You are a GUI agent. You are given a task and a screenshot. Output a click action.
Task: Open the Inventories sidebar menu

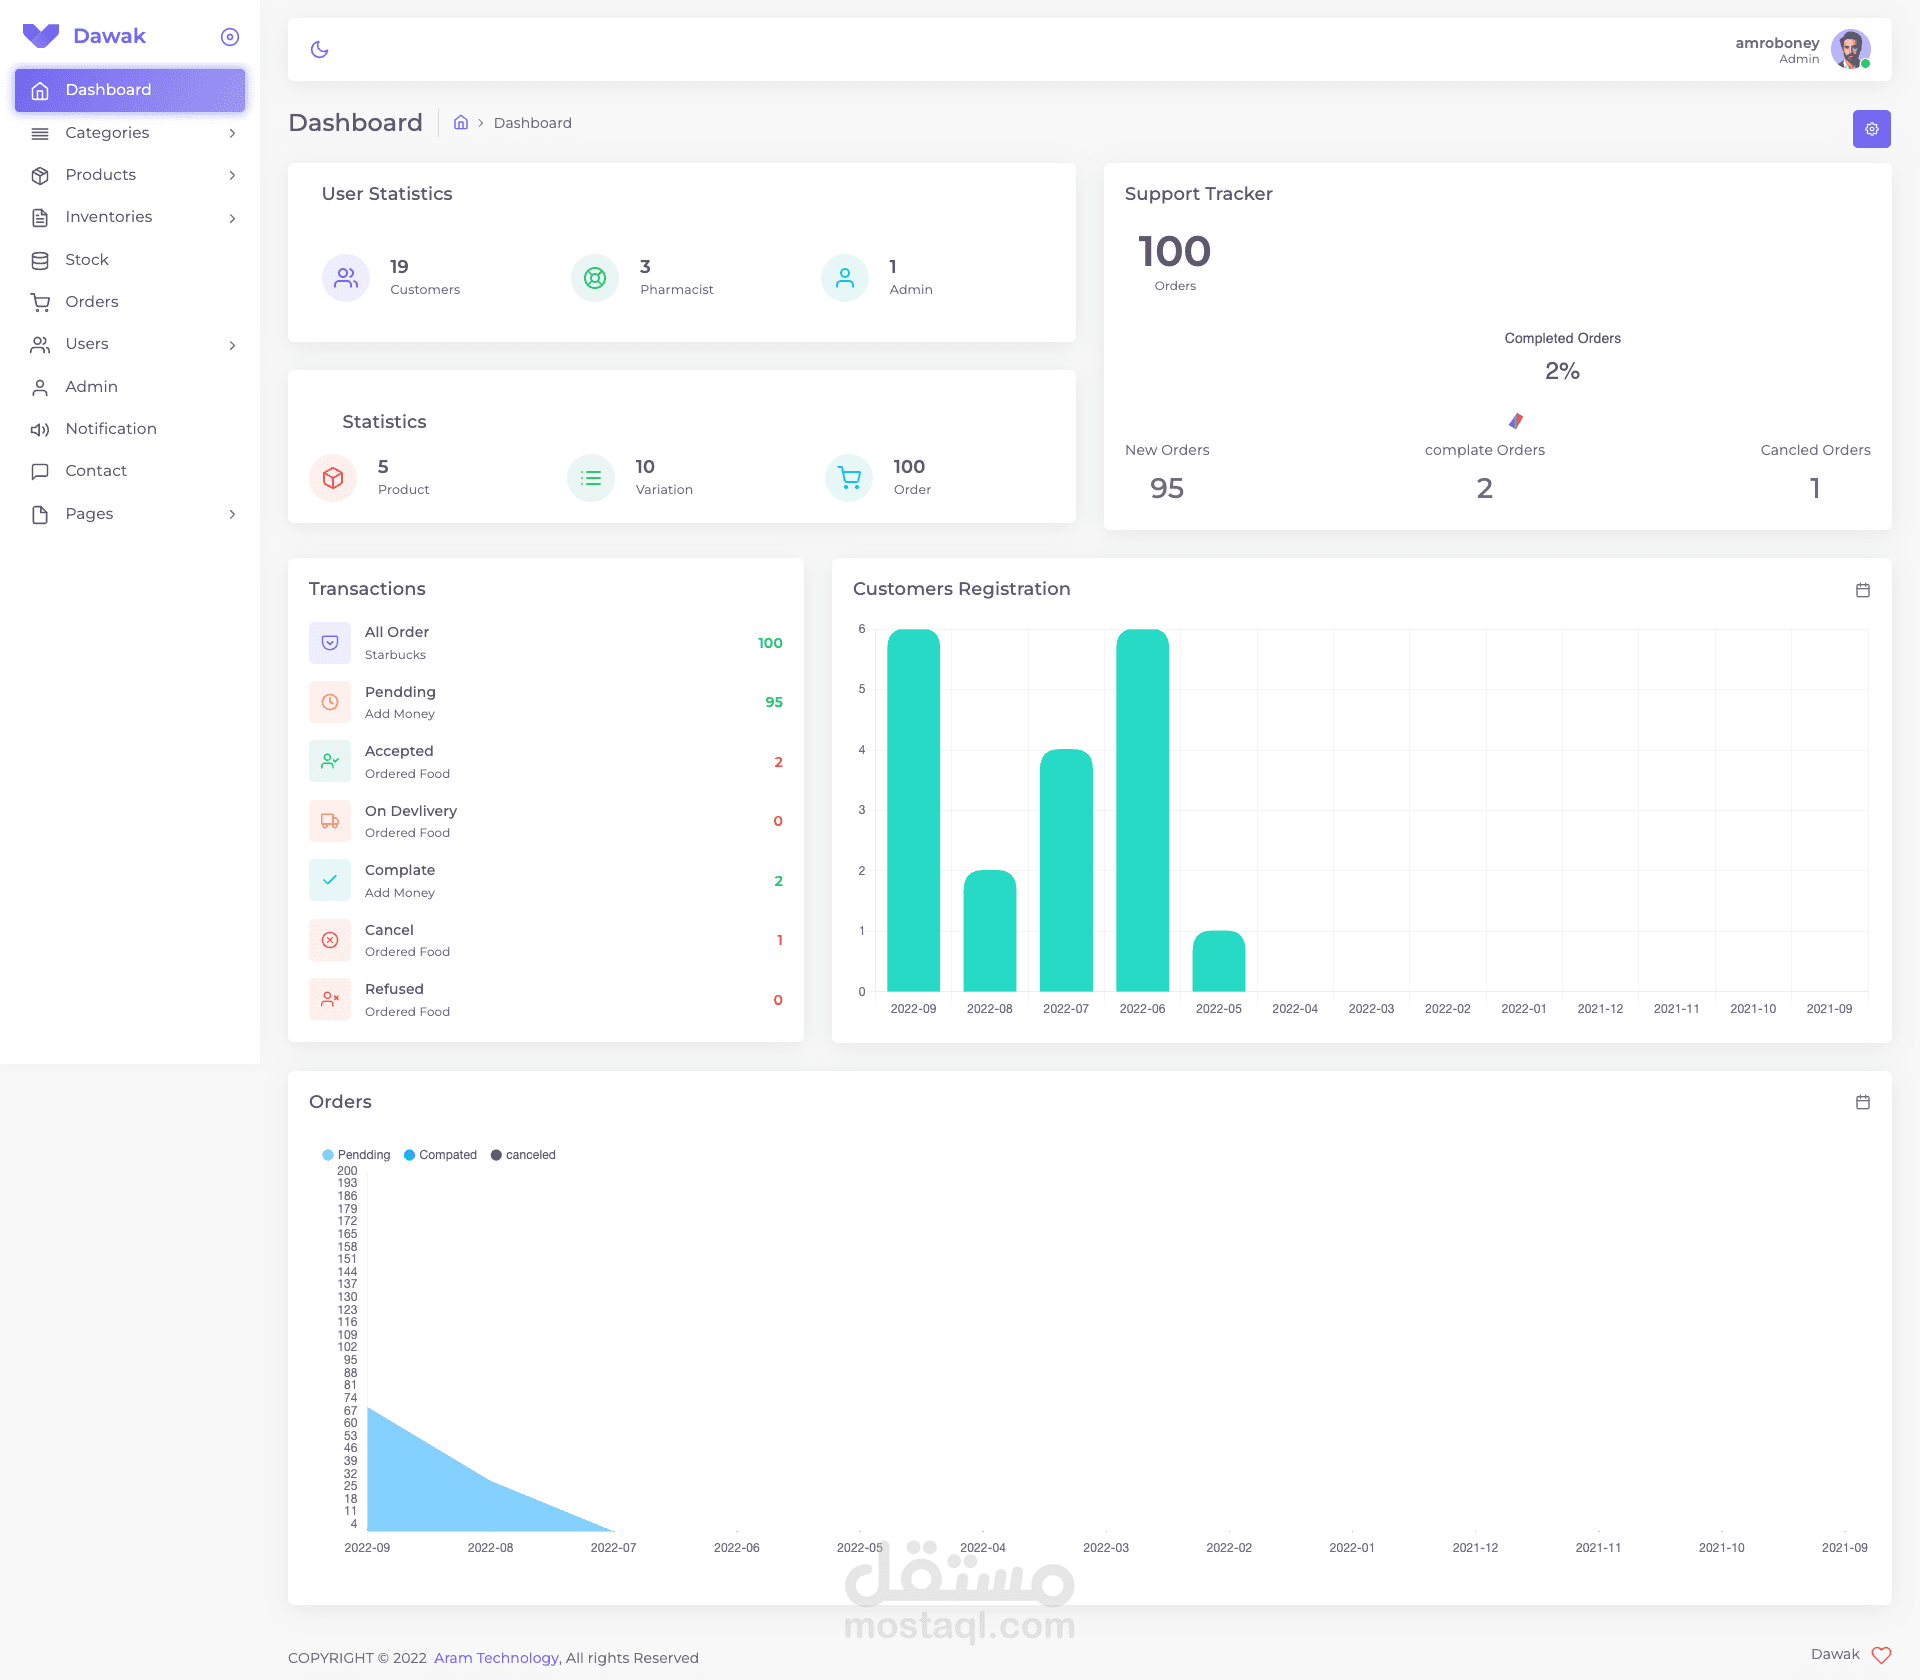coord(130,217)
